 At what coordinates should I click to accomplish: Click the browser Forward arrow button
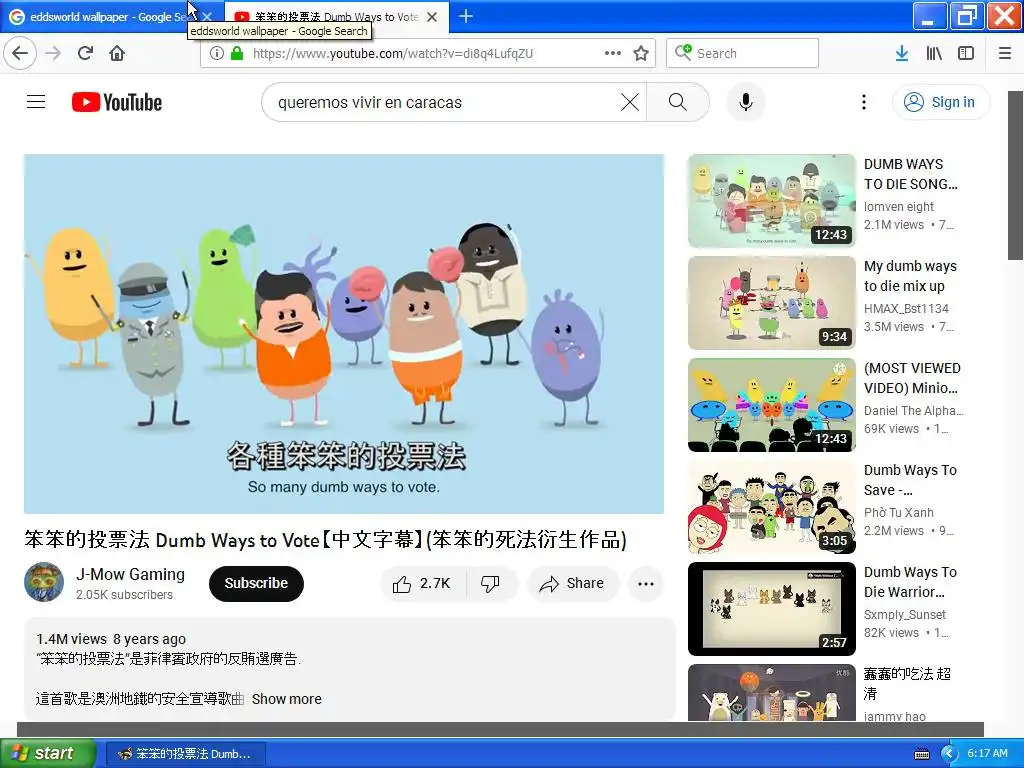[53, 53]
